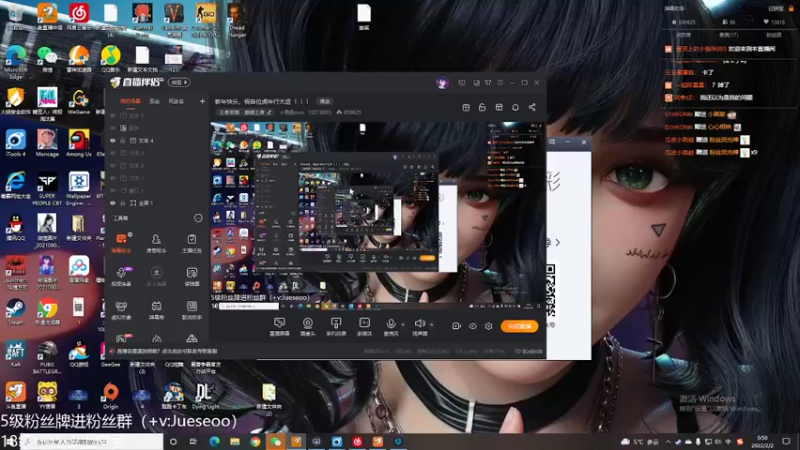
Task: Click the stream preview thumbnail area
Action: point(378,216)
